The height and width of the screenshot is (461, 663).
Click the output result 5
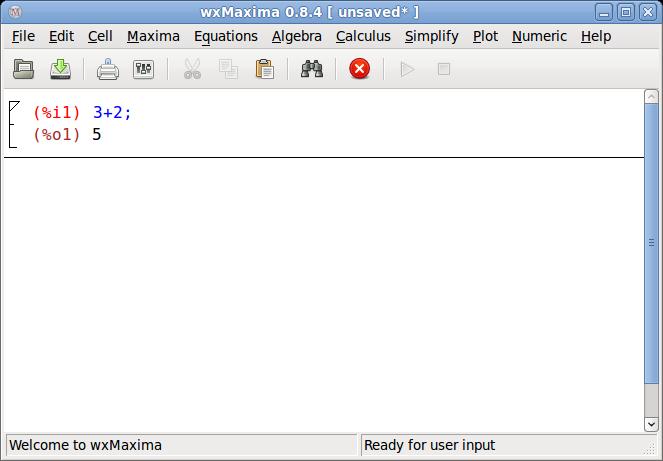pyautogui.click(x=97, y=134)
